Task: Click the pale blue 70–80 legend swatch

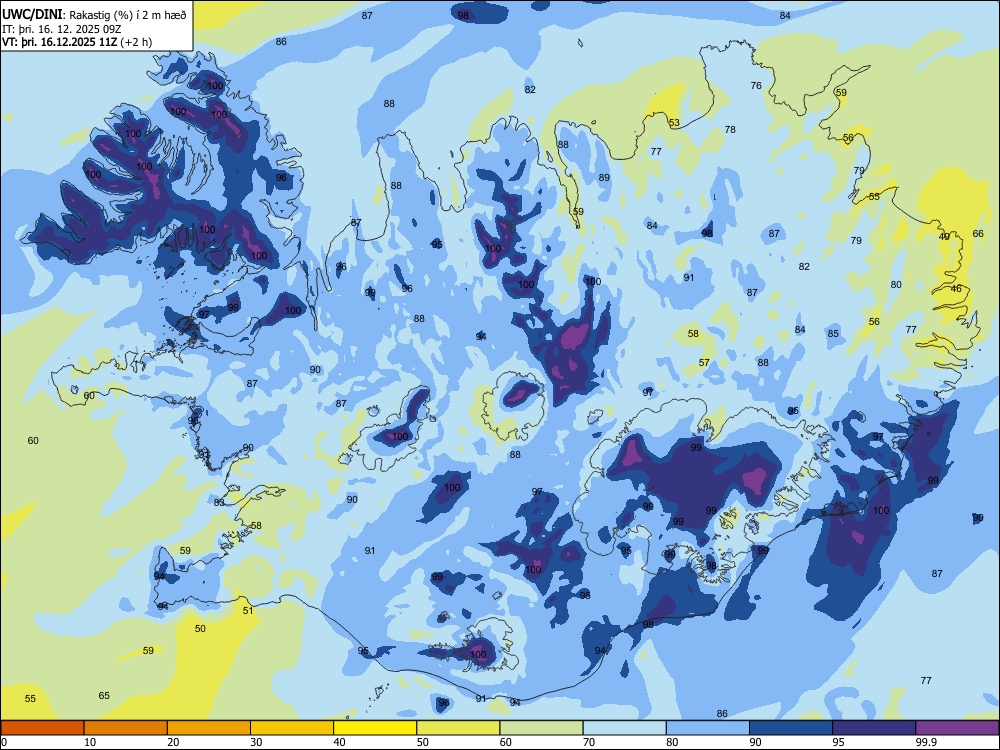Action: [x=624, y=728]
